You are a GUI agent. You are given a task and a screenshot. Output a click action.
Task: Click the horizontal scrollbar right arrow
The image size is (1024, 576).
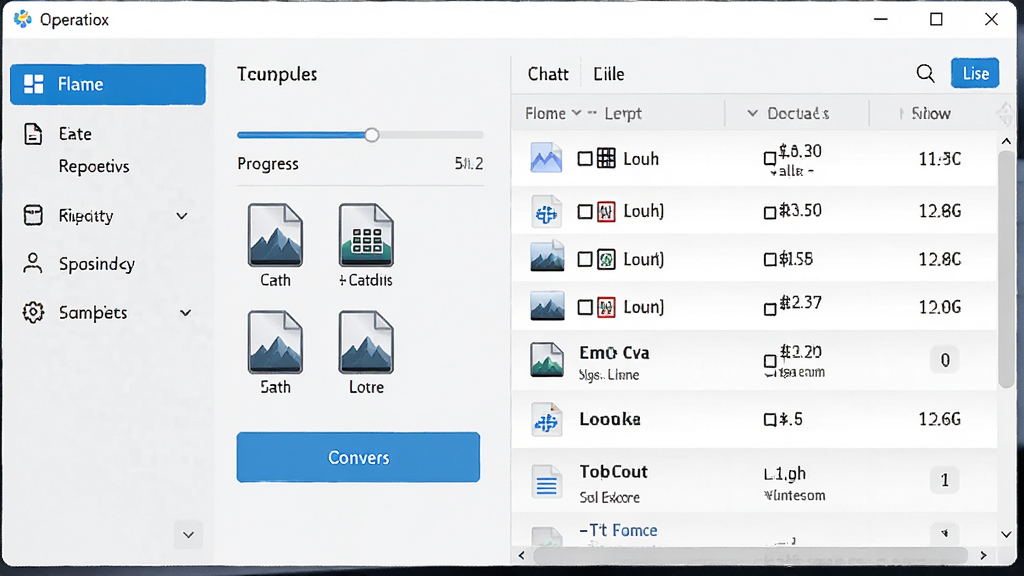[x=984, y=555]
